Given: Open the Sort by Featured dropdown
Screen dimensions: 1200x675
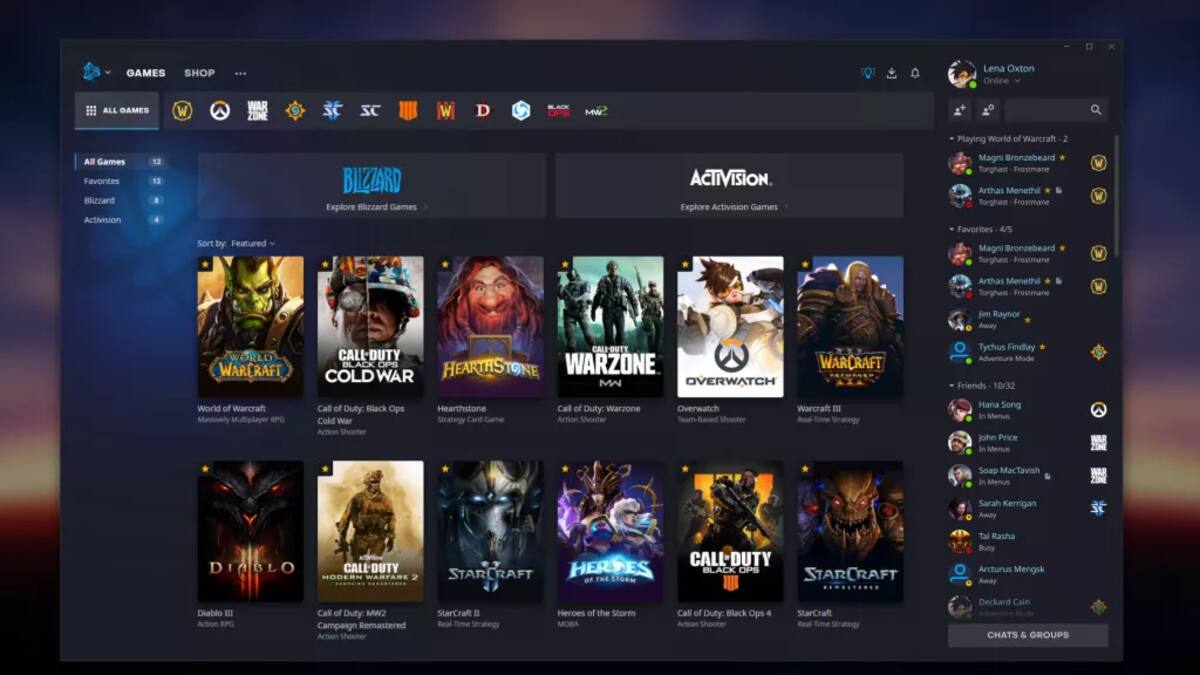Looking at the screenshot, I should click(x=252, y=243).
